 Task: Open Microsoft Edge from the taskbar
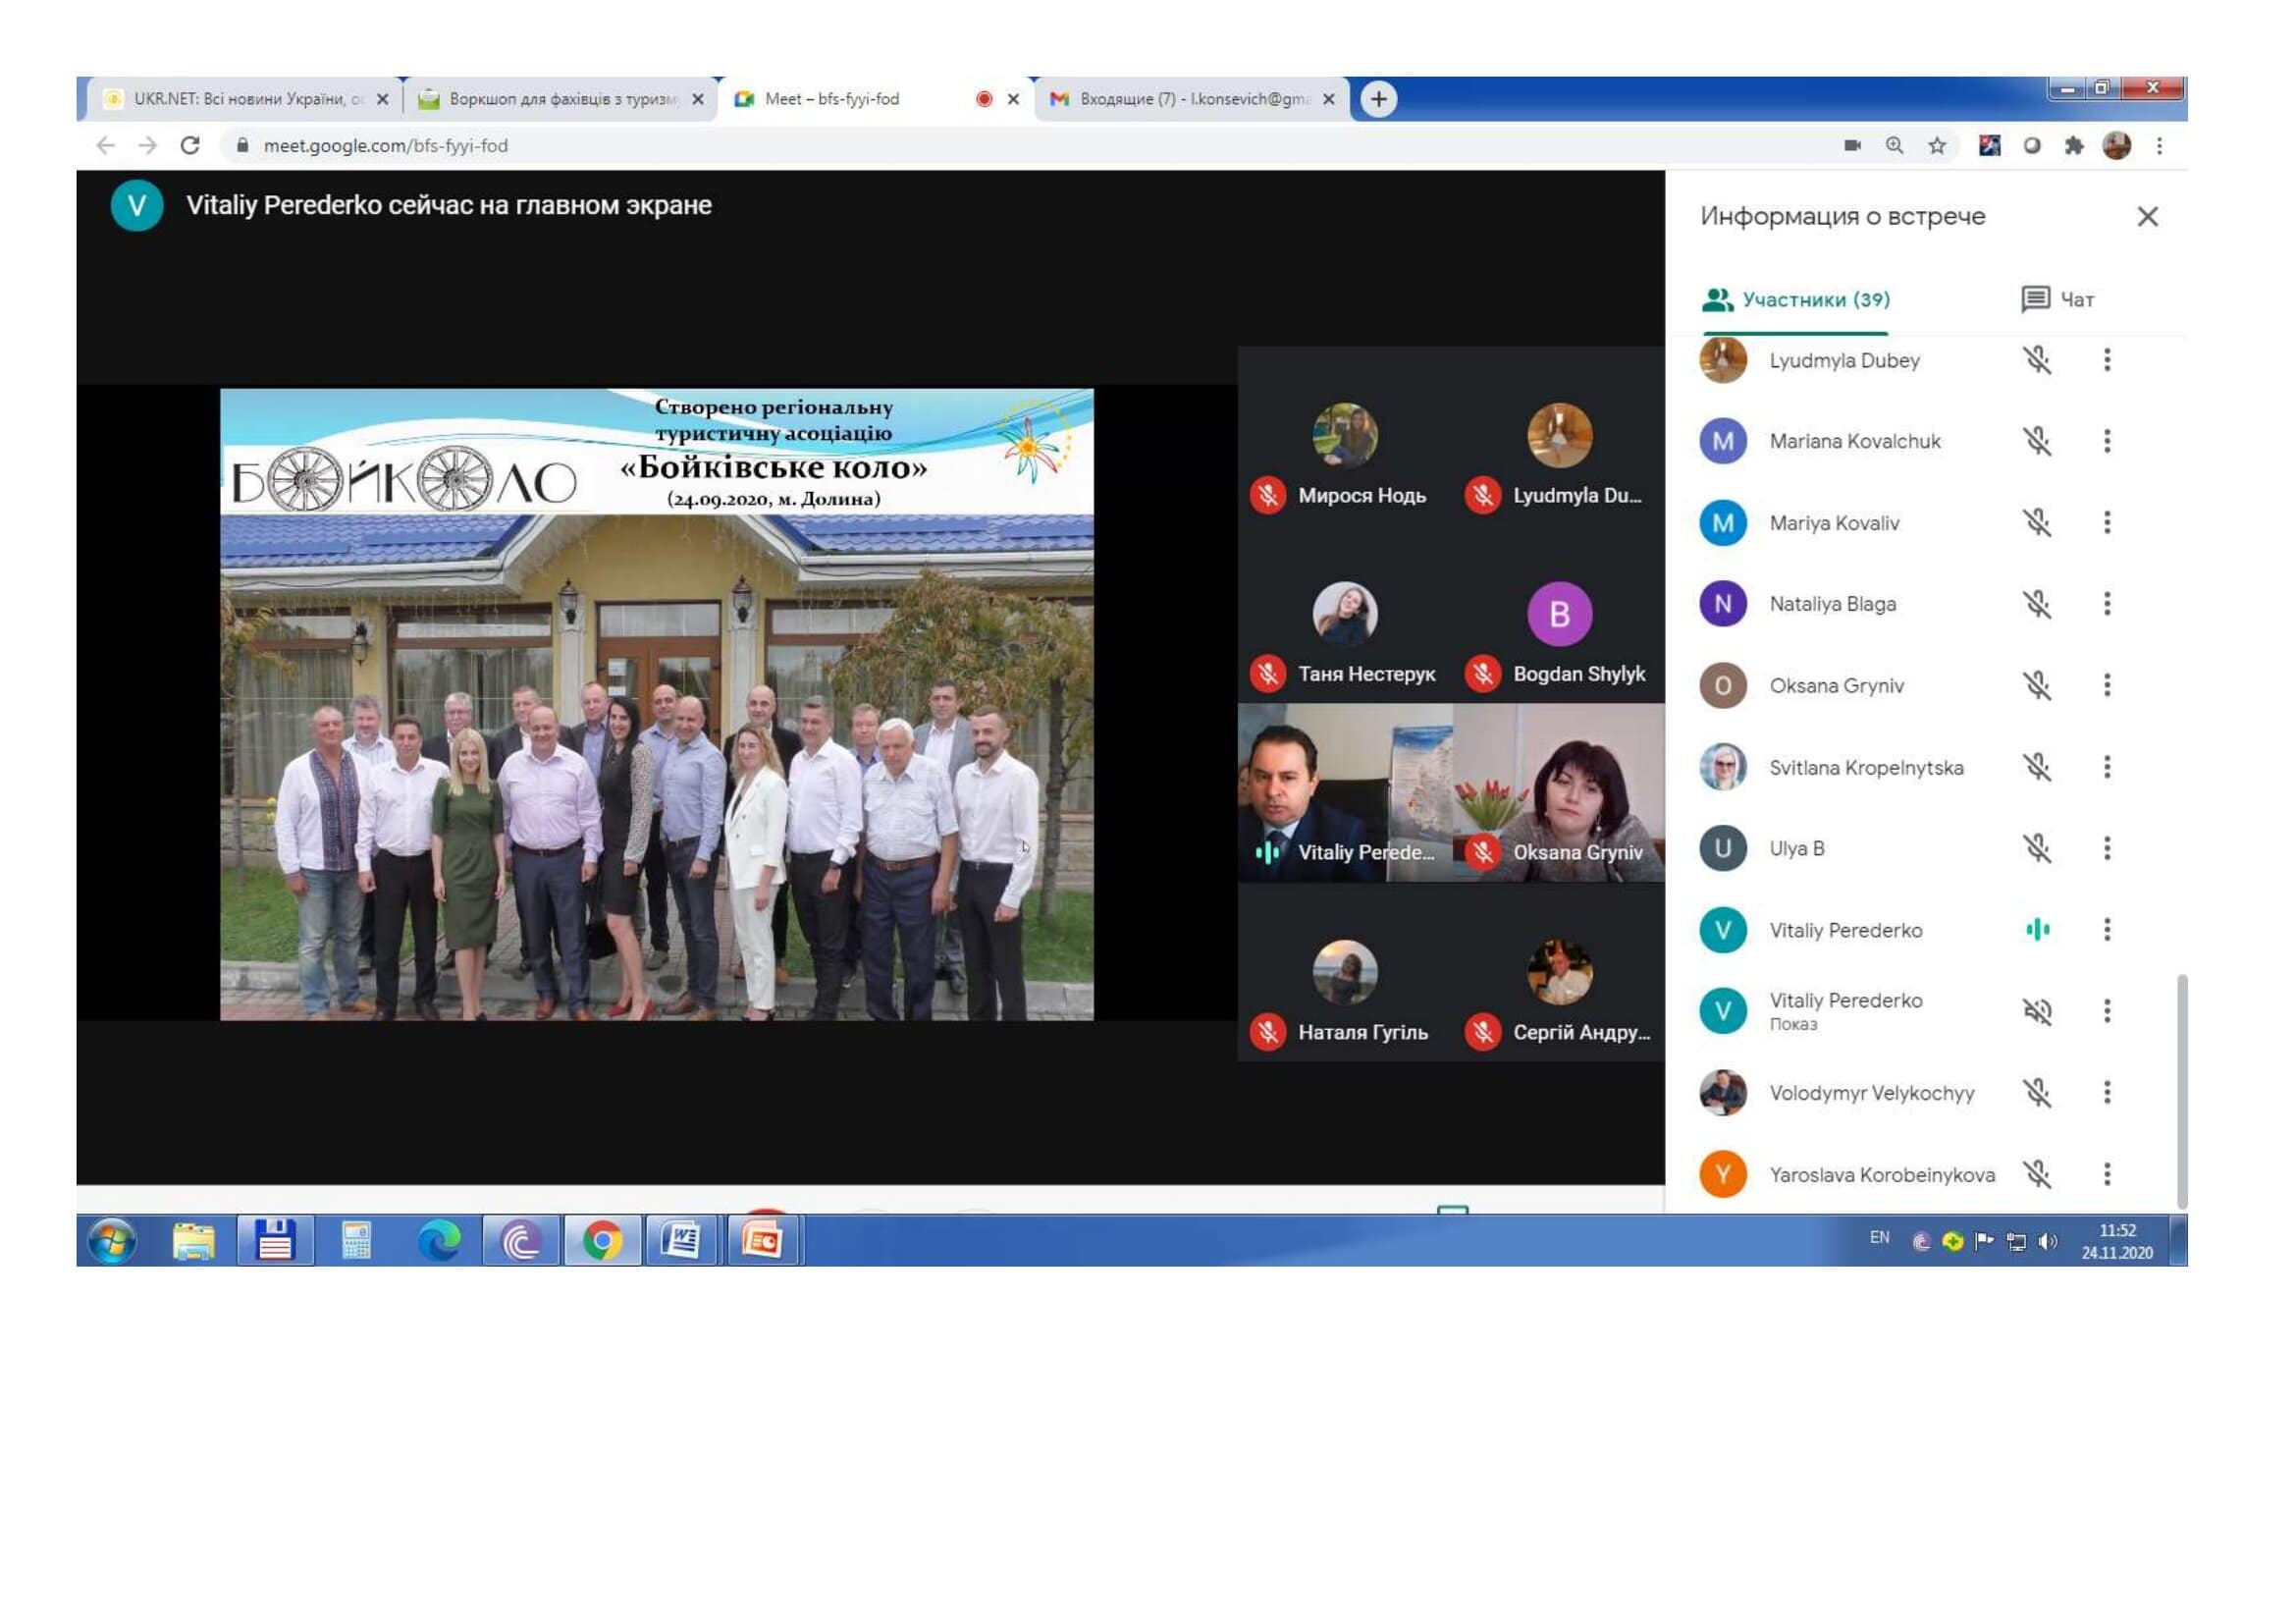click(x=439, y=1243)
